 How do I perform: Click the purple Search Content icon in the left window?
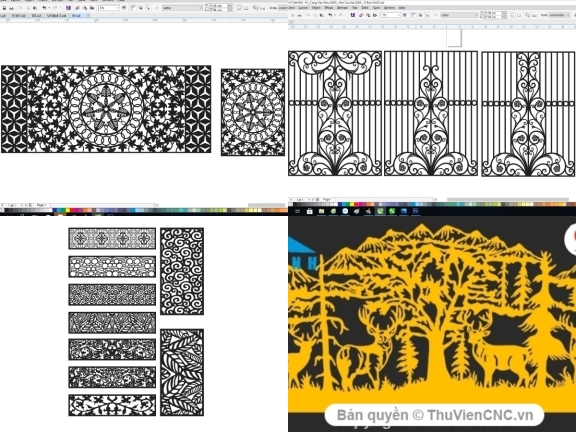[68, 8]
